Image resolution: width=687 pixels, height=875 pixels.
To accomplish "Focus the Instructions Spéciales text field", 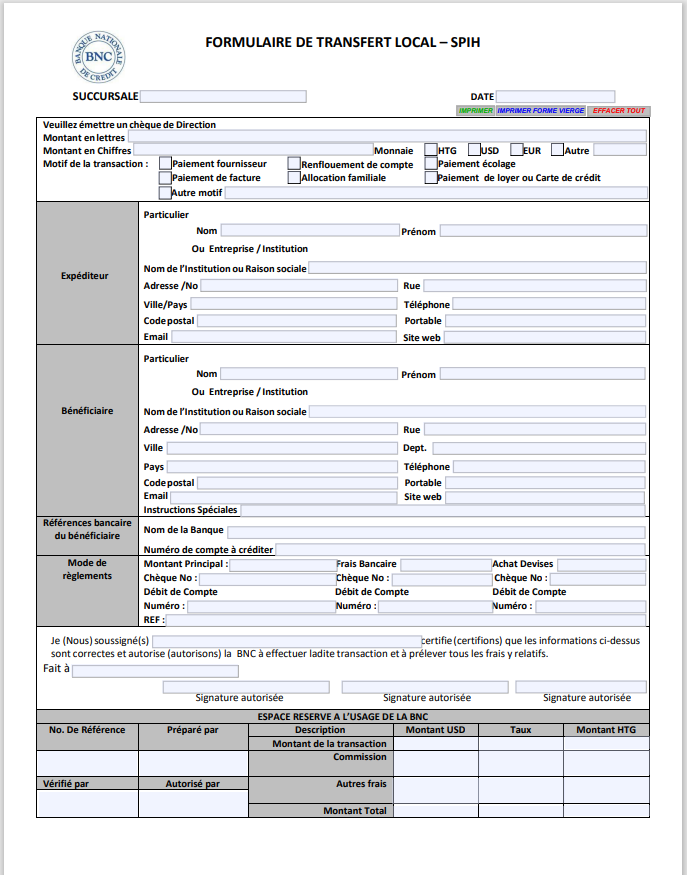I will click(443, 510).
